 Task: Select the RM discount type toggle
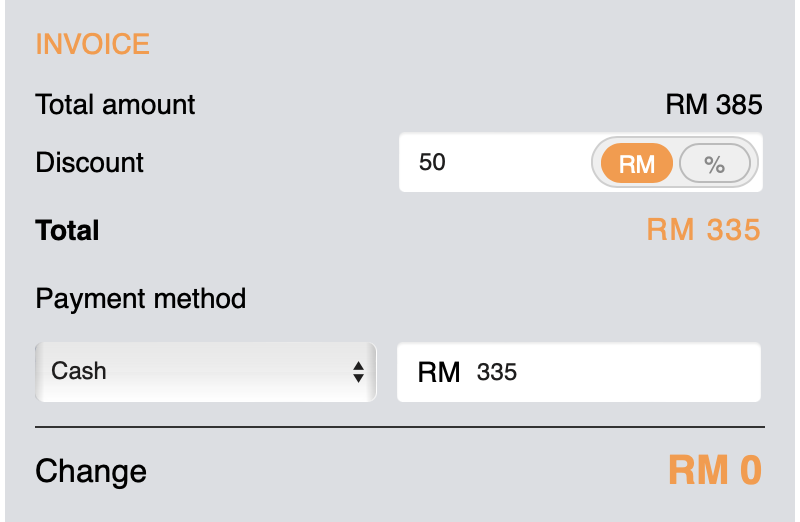636,164
